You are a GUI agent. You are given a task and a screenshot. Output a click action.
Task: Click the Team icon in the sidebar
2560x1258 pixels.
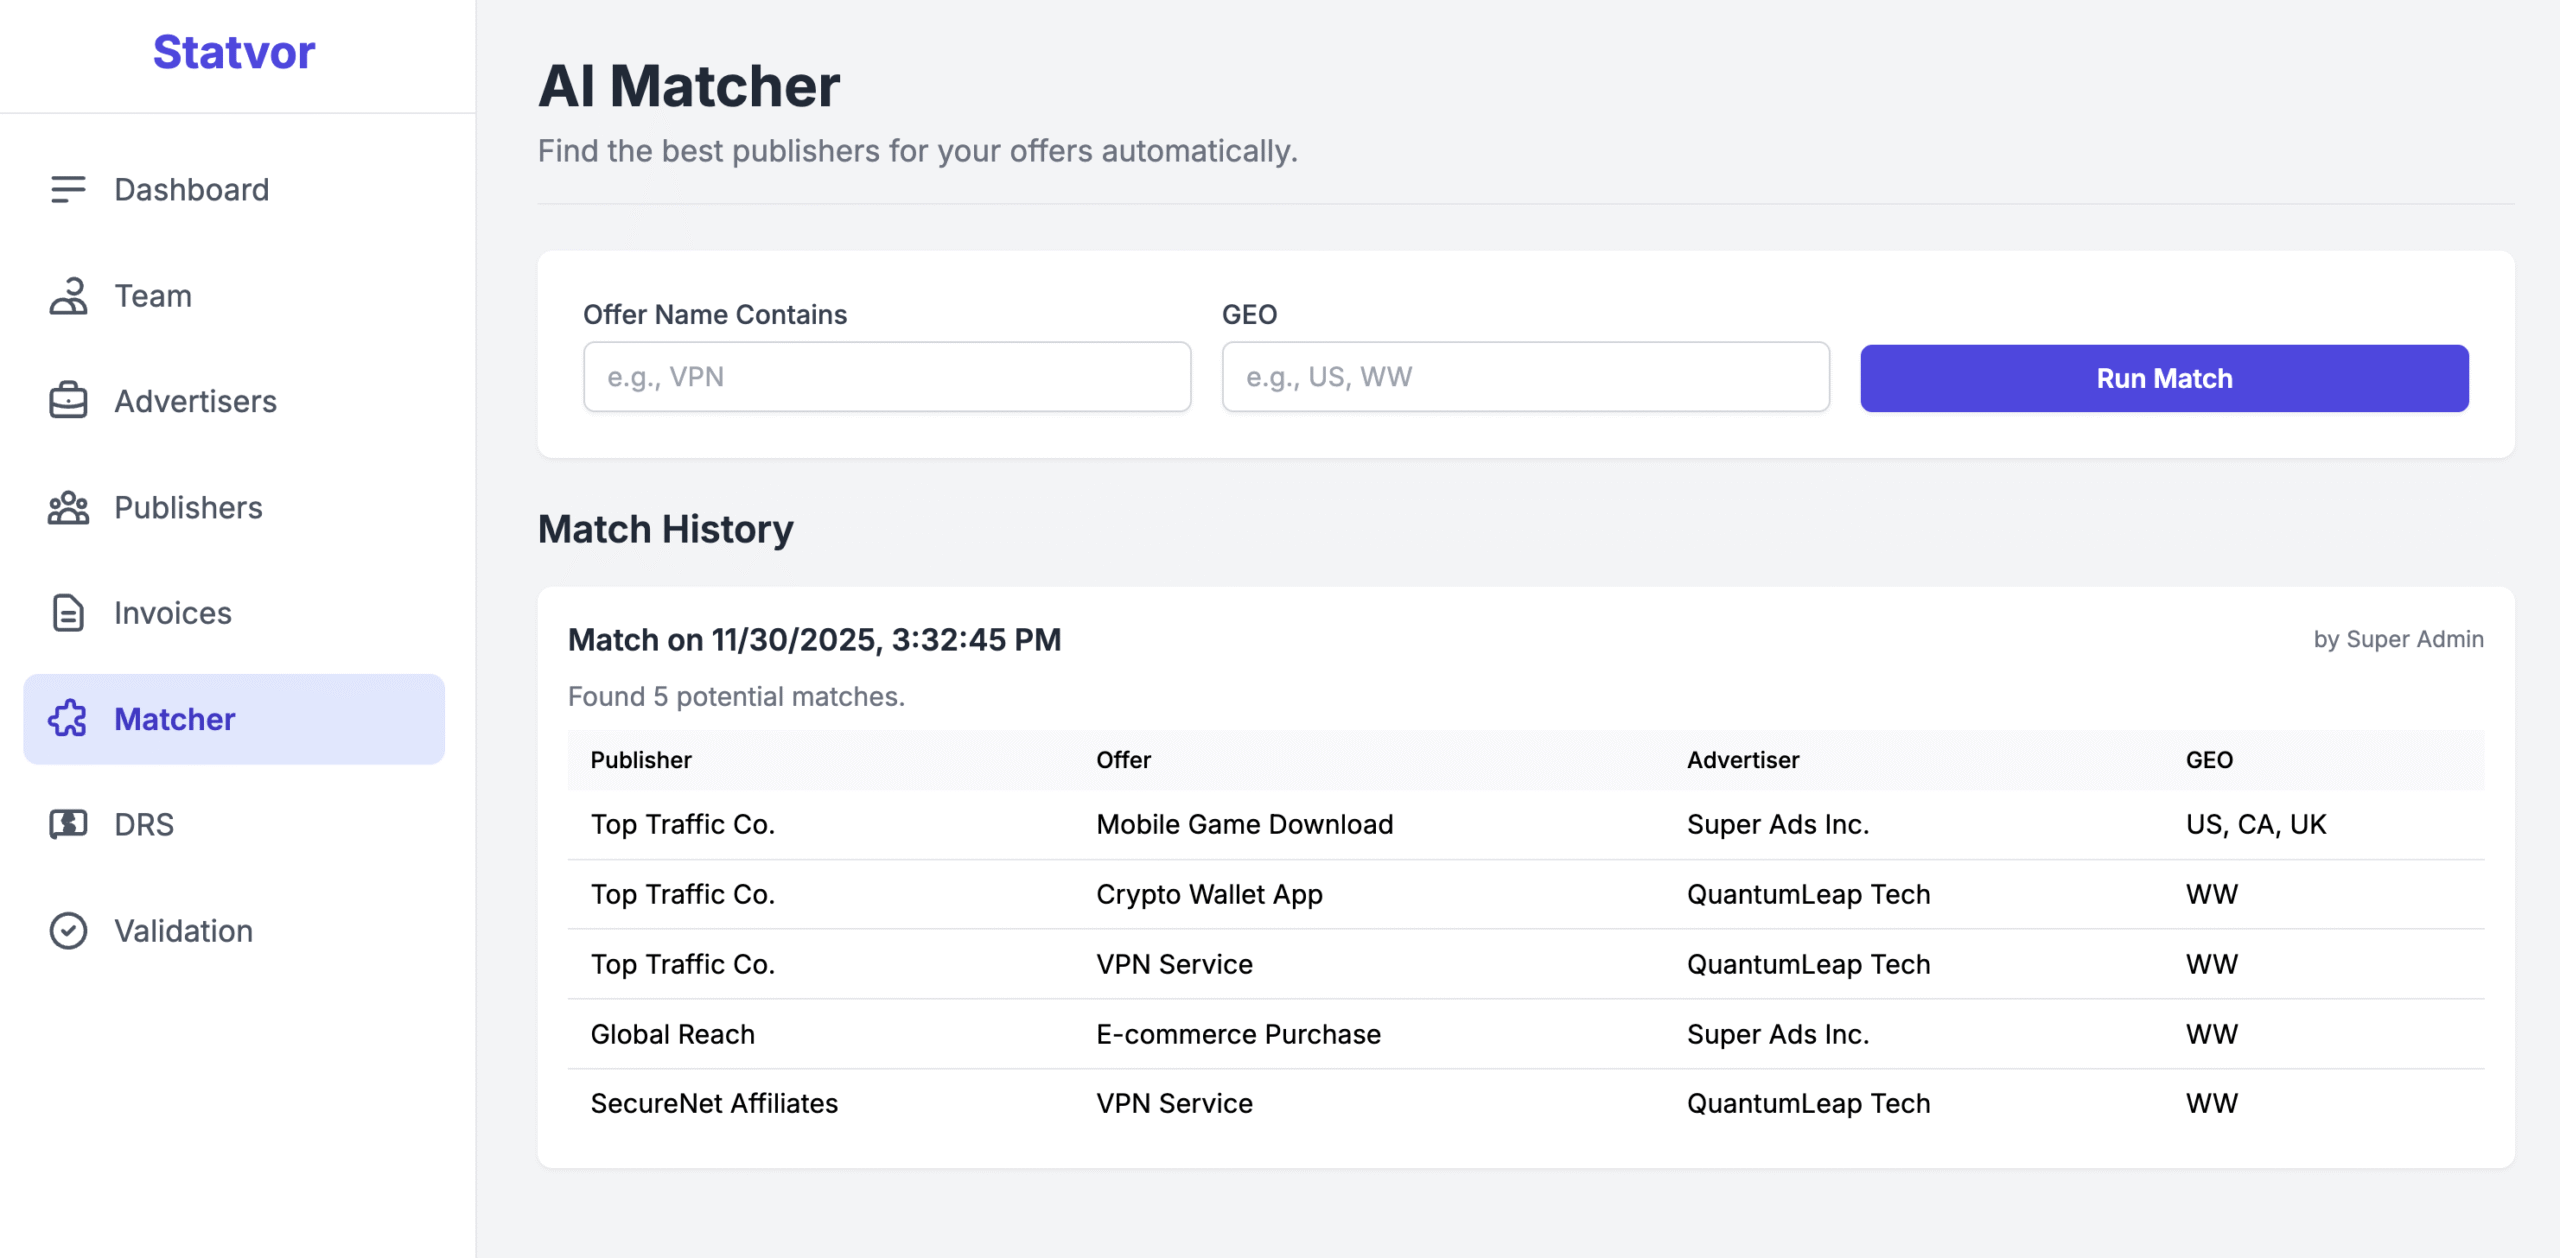click(x=67, y=295)
